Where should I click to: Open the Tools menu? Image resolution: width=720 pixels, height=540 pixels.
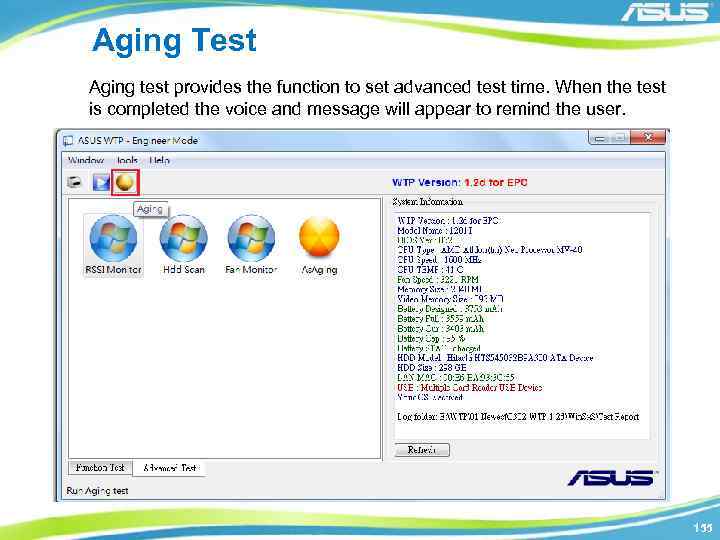point(127,160)
